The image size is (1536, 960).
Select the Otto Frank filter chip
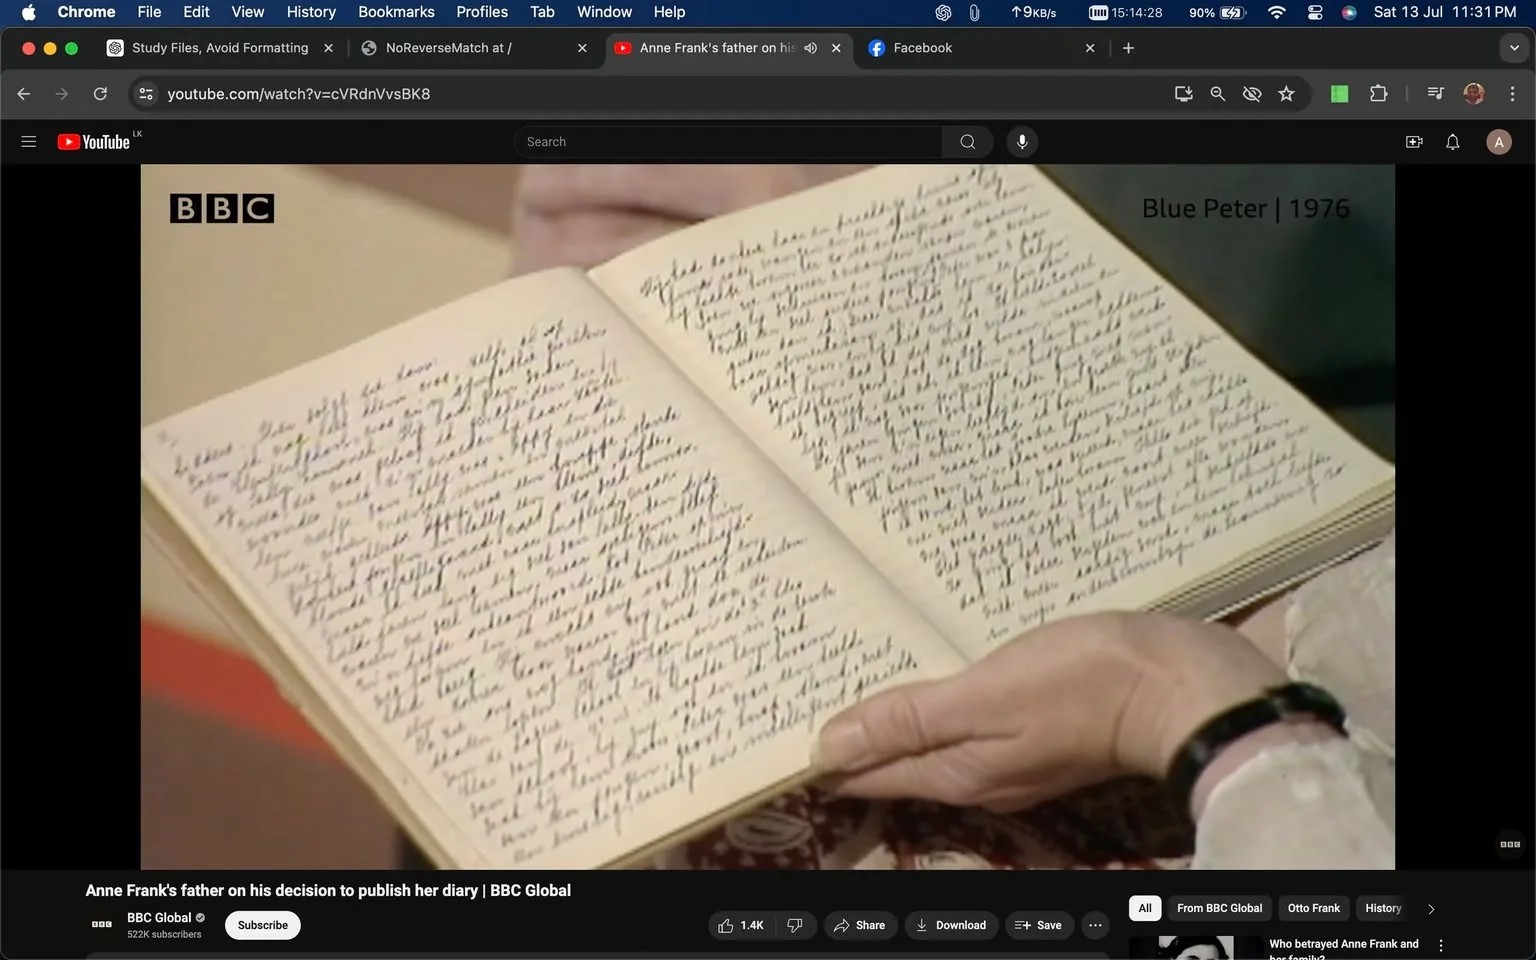click(x=1312, y=908)
